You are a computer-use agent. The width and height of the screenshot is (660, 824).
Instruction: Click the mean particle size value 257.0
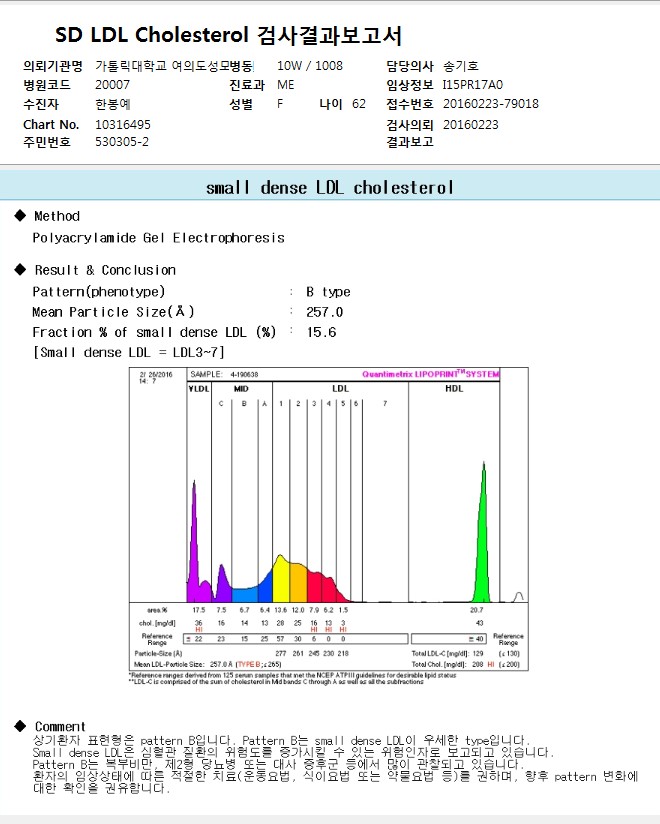[x=325, y=312]
